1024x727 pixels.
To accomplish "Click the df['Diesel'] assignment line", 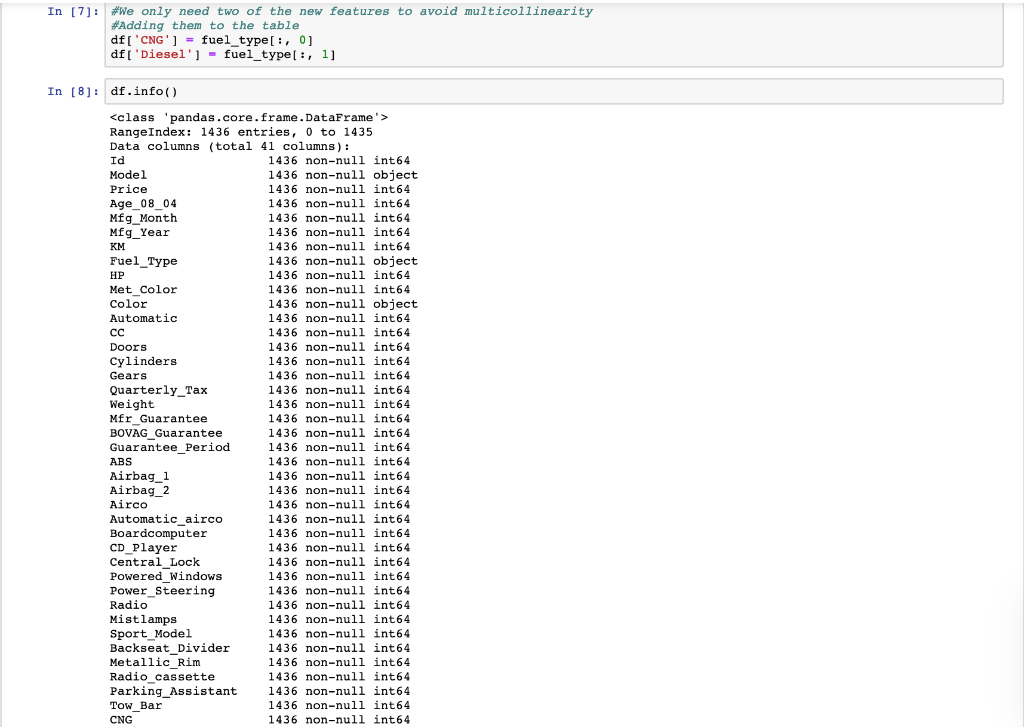I will point(222,54).
